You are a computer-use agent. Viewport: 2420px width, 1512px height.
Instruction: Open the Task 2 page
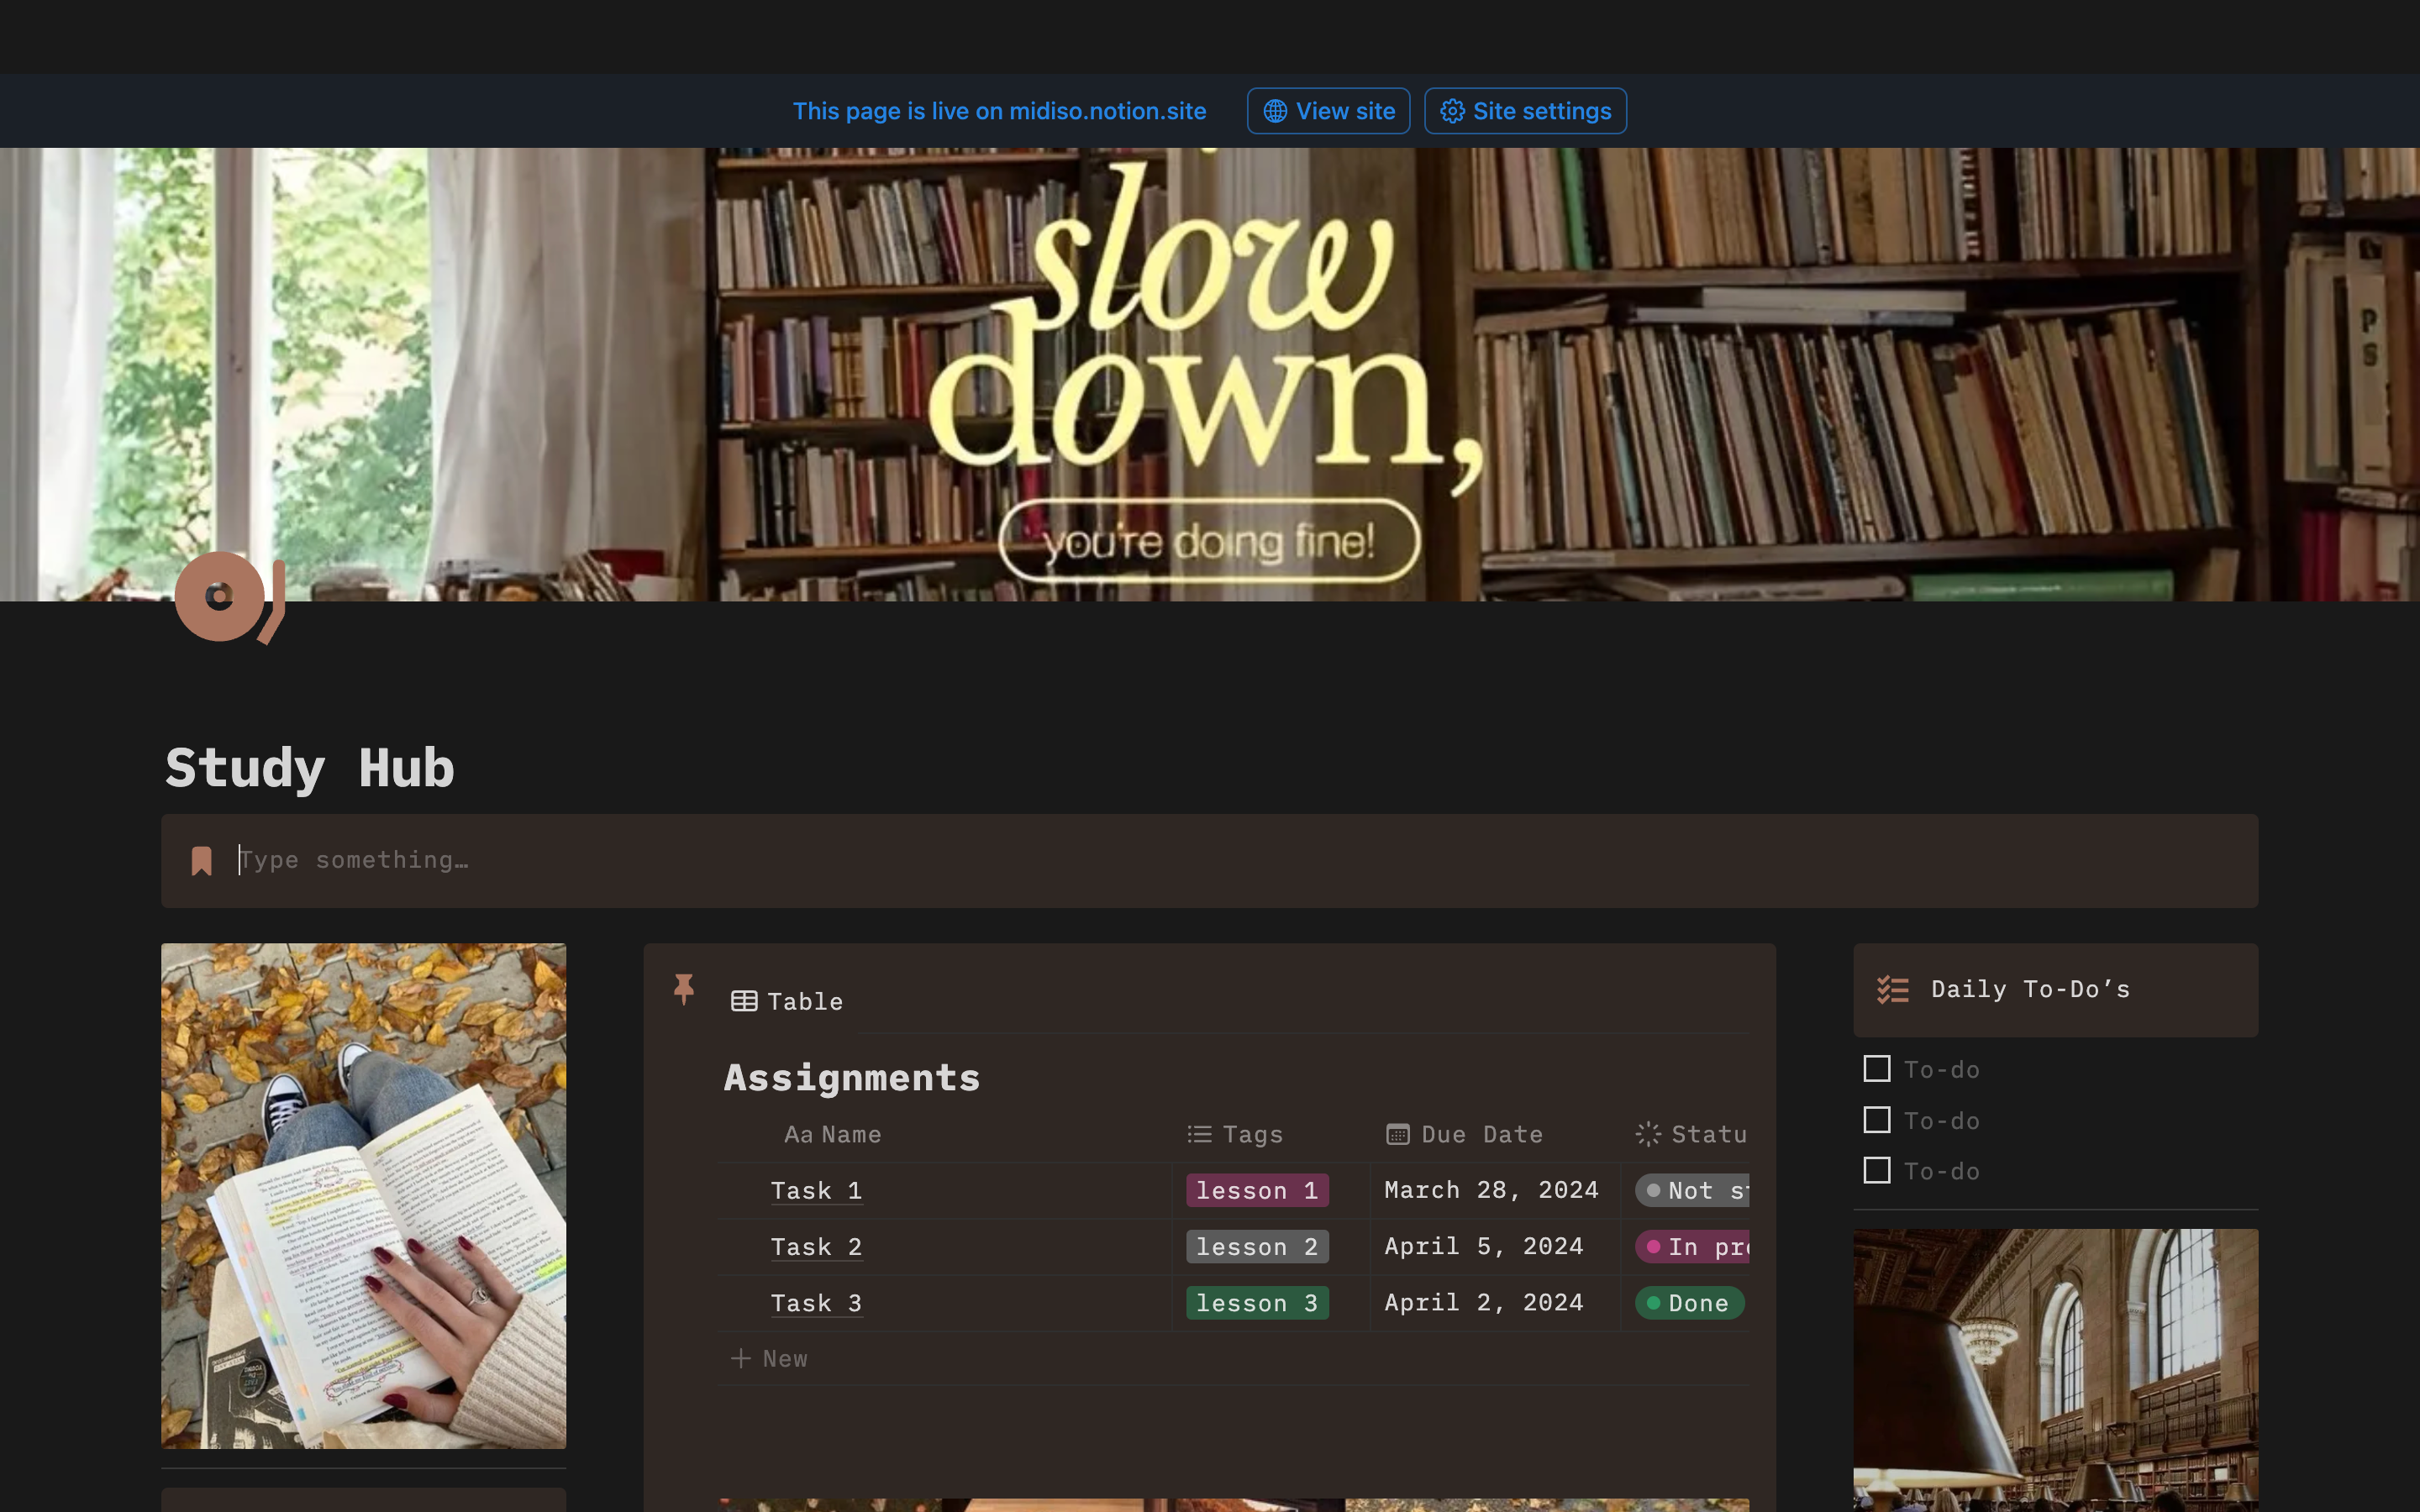[816, 1247]
